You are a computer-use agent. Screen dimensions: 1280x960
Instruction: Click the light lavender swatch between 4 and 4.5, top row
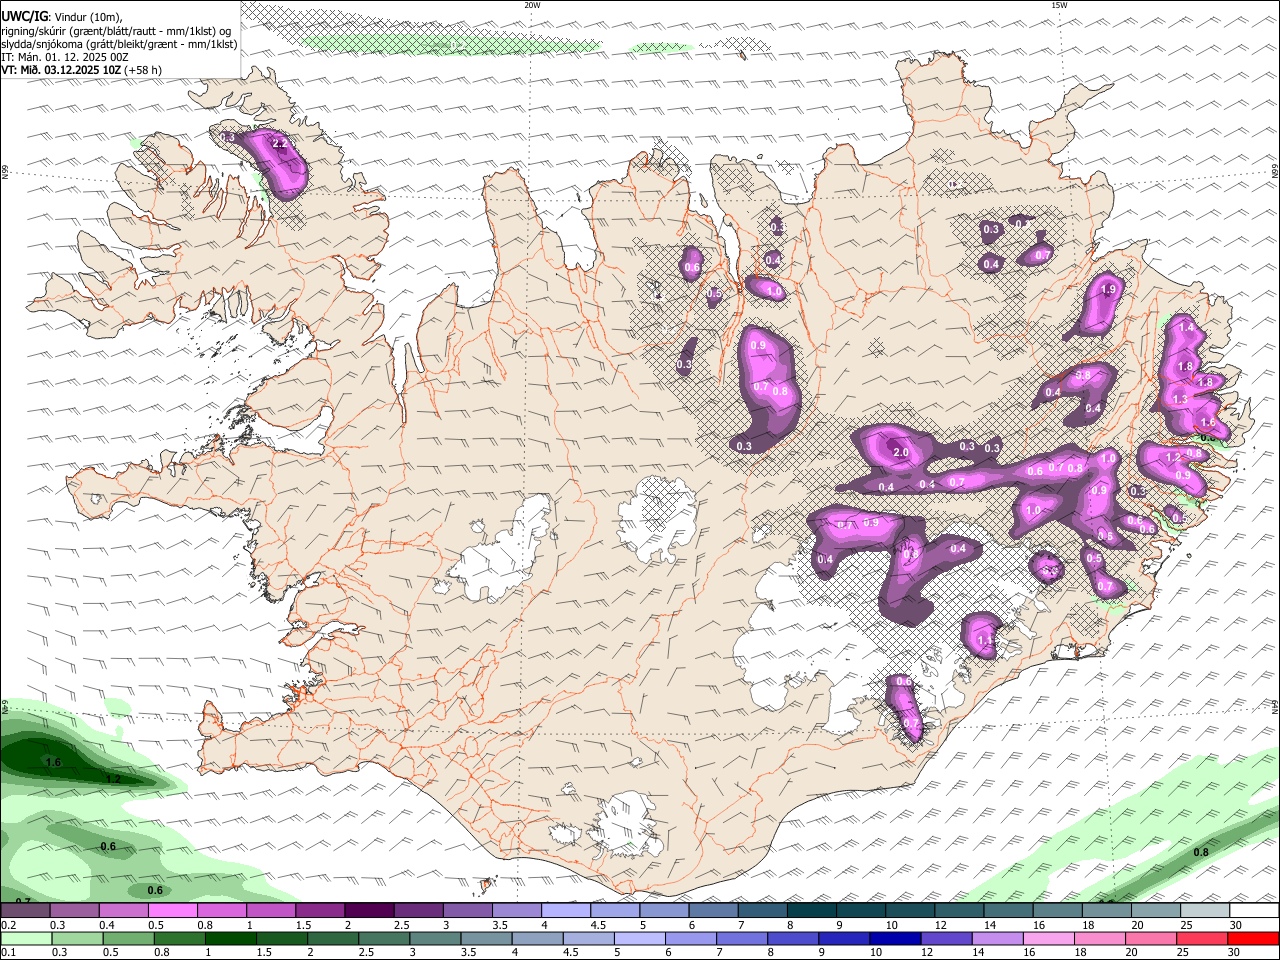coord(565,911)
